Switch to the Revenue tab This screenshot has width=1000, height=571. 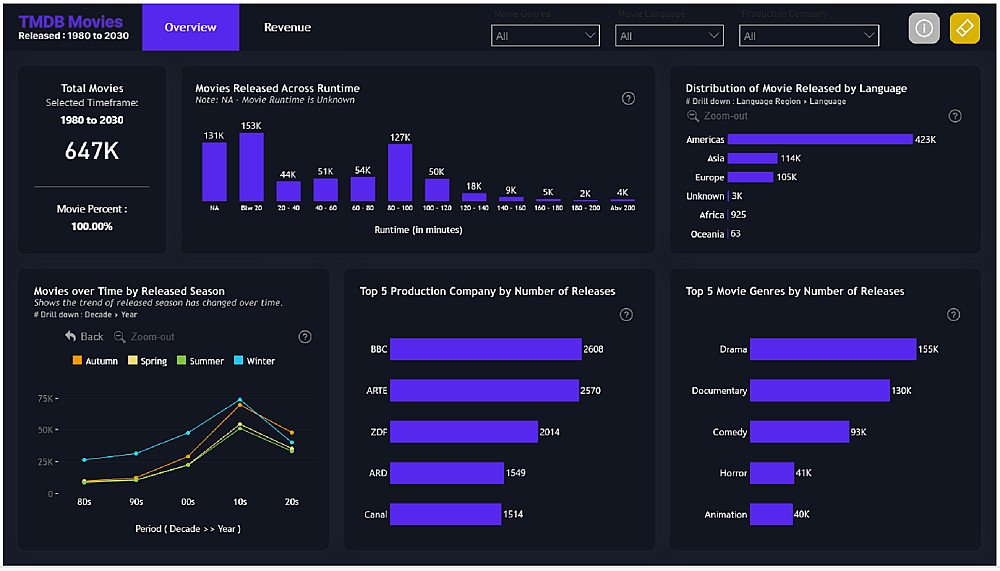288,27
